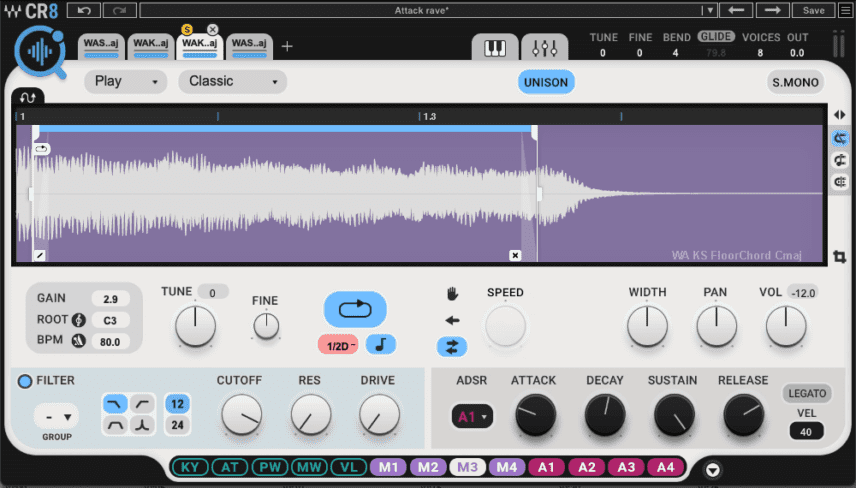Select the first loop mode icon right of waveform

click(x=840, y=138)
